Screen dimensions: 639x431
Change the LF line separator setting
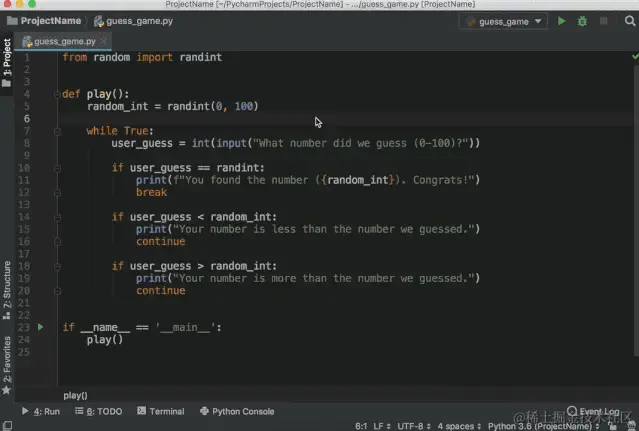tap(381, 426)
